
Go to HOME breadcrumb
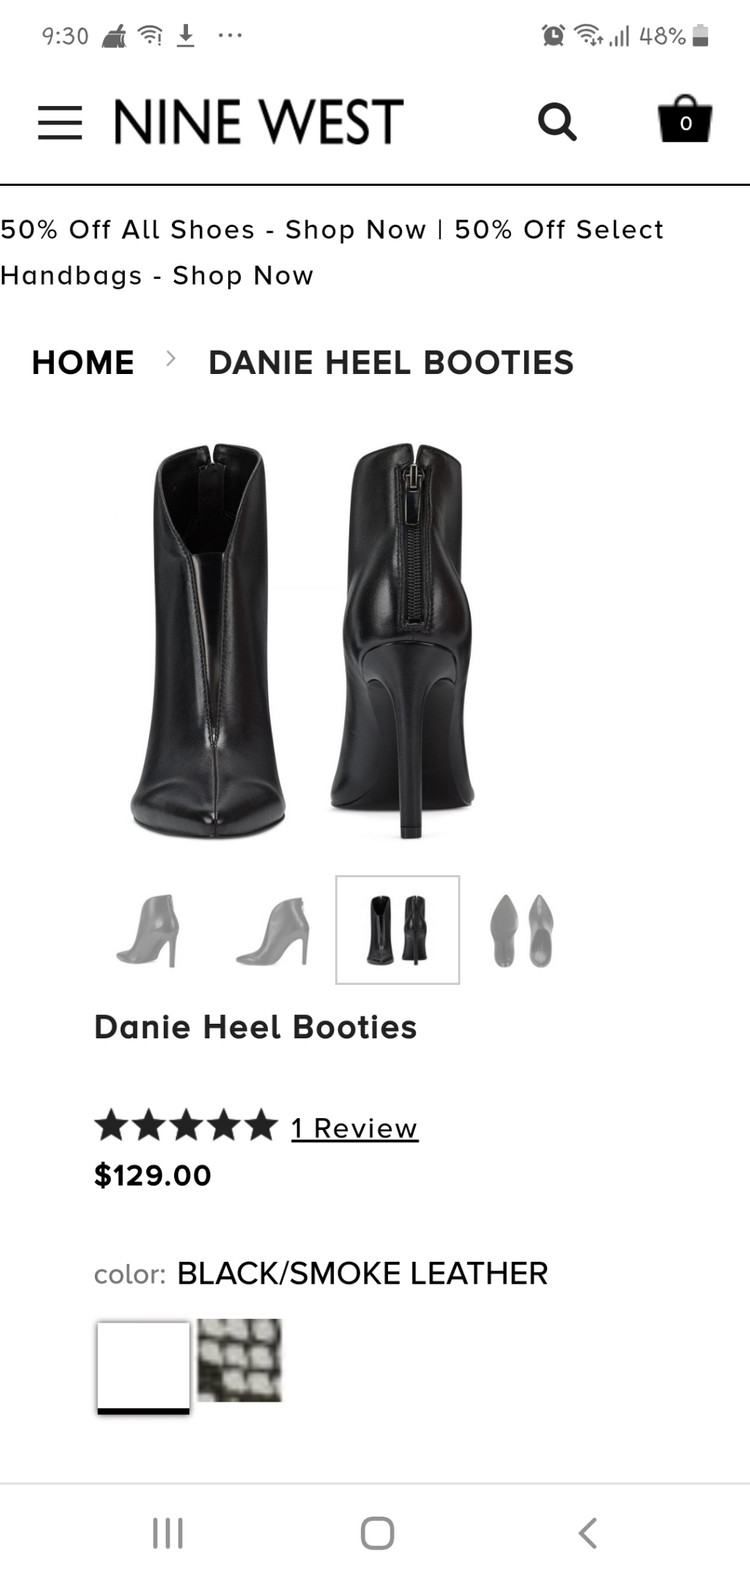[83, 362]
